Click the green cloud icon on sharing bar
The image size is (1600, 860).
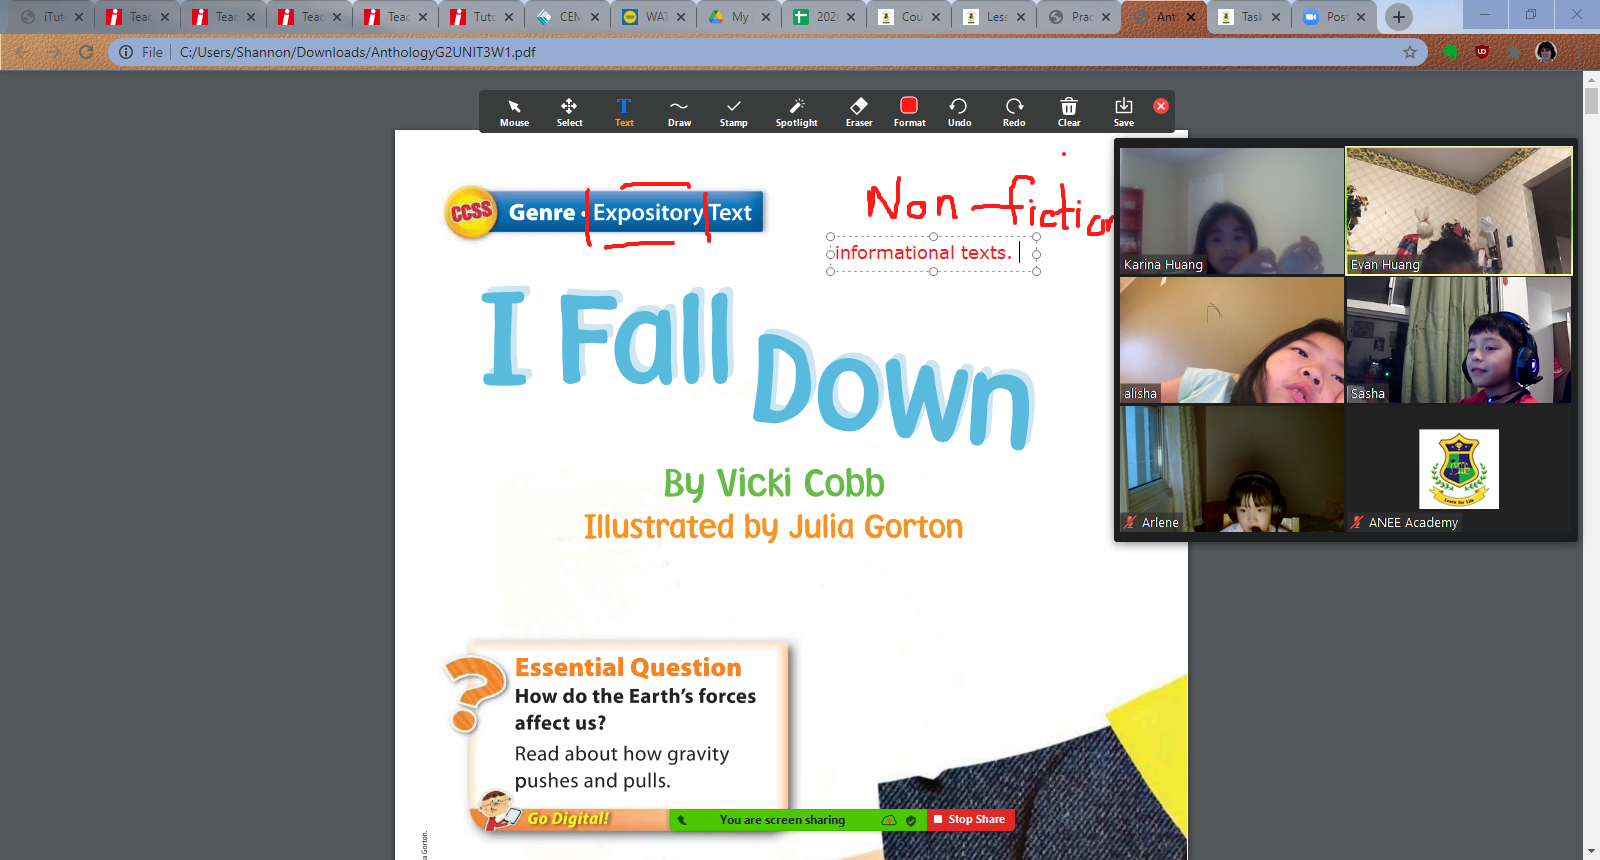(888, 820)
